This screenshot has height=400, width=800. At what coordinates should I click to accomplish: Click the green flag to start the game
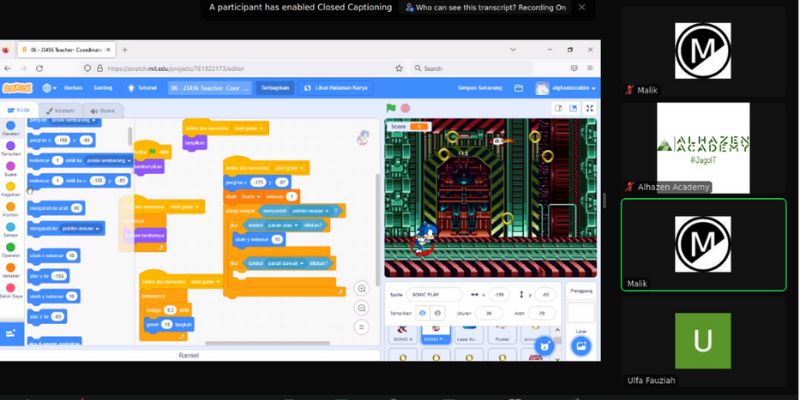(x=391, y=108)
